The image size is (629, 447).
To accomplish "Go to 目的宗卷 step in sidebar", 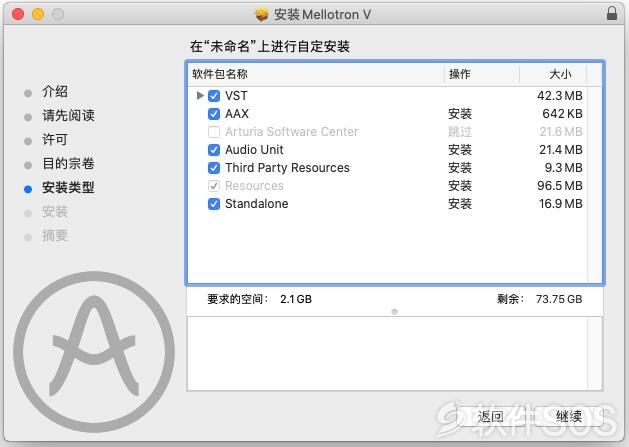I will 69,164.
